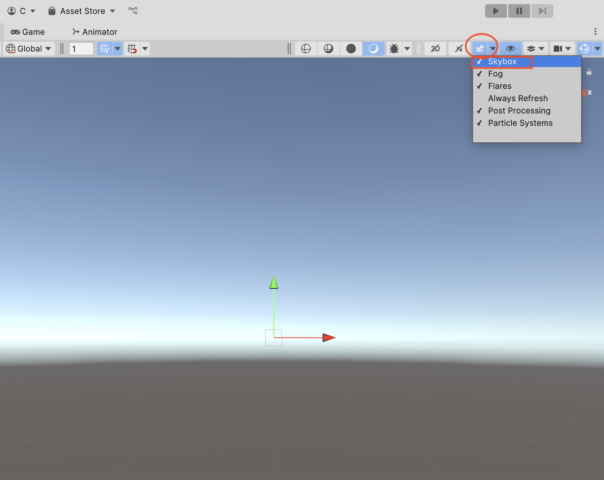
Task: Open the debug draw mode dropdown arrow
Action: [407, 49]
